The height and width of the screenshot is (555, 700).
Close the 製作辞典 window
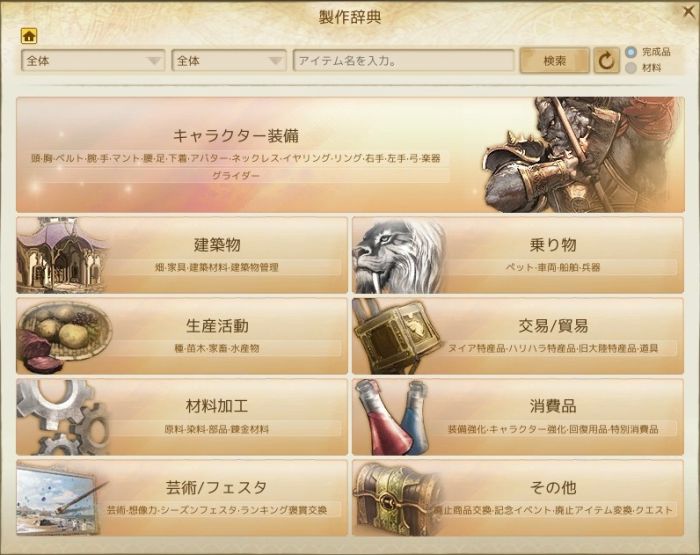click(x=690, y=12)
